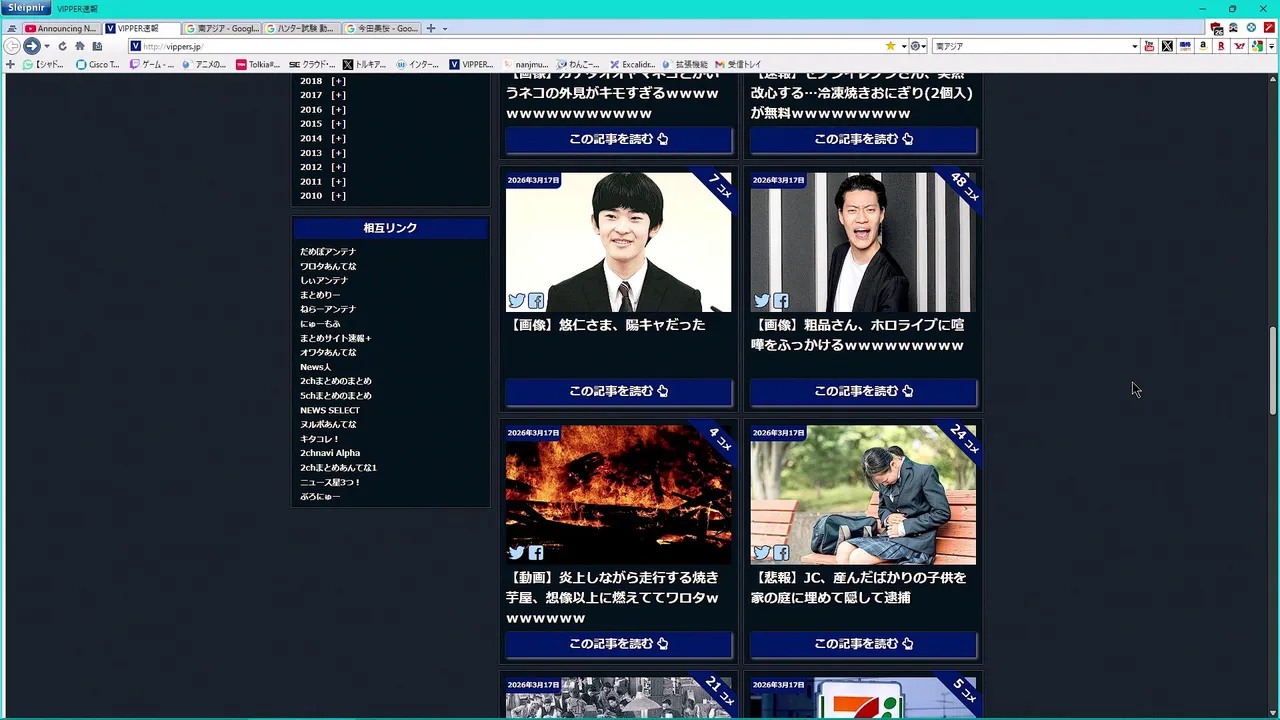Go forward with the navigation arrow
Screen dimensions: 1280x720
coord(31,46)
